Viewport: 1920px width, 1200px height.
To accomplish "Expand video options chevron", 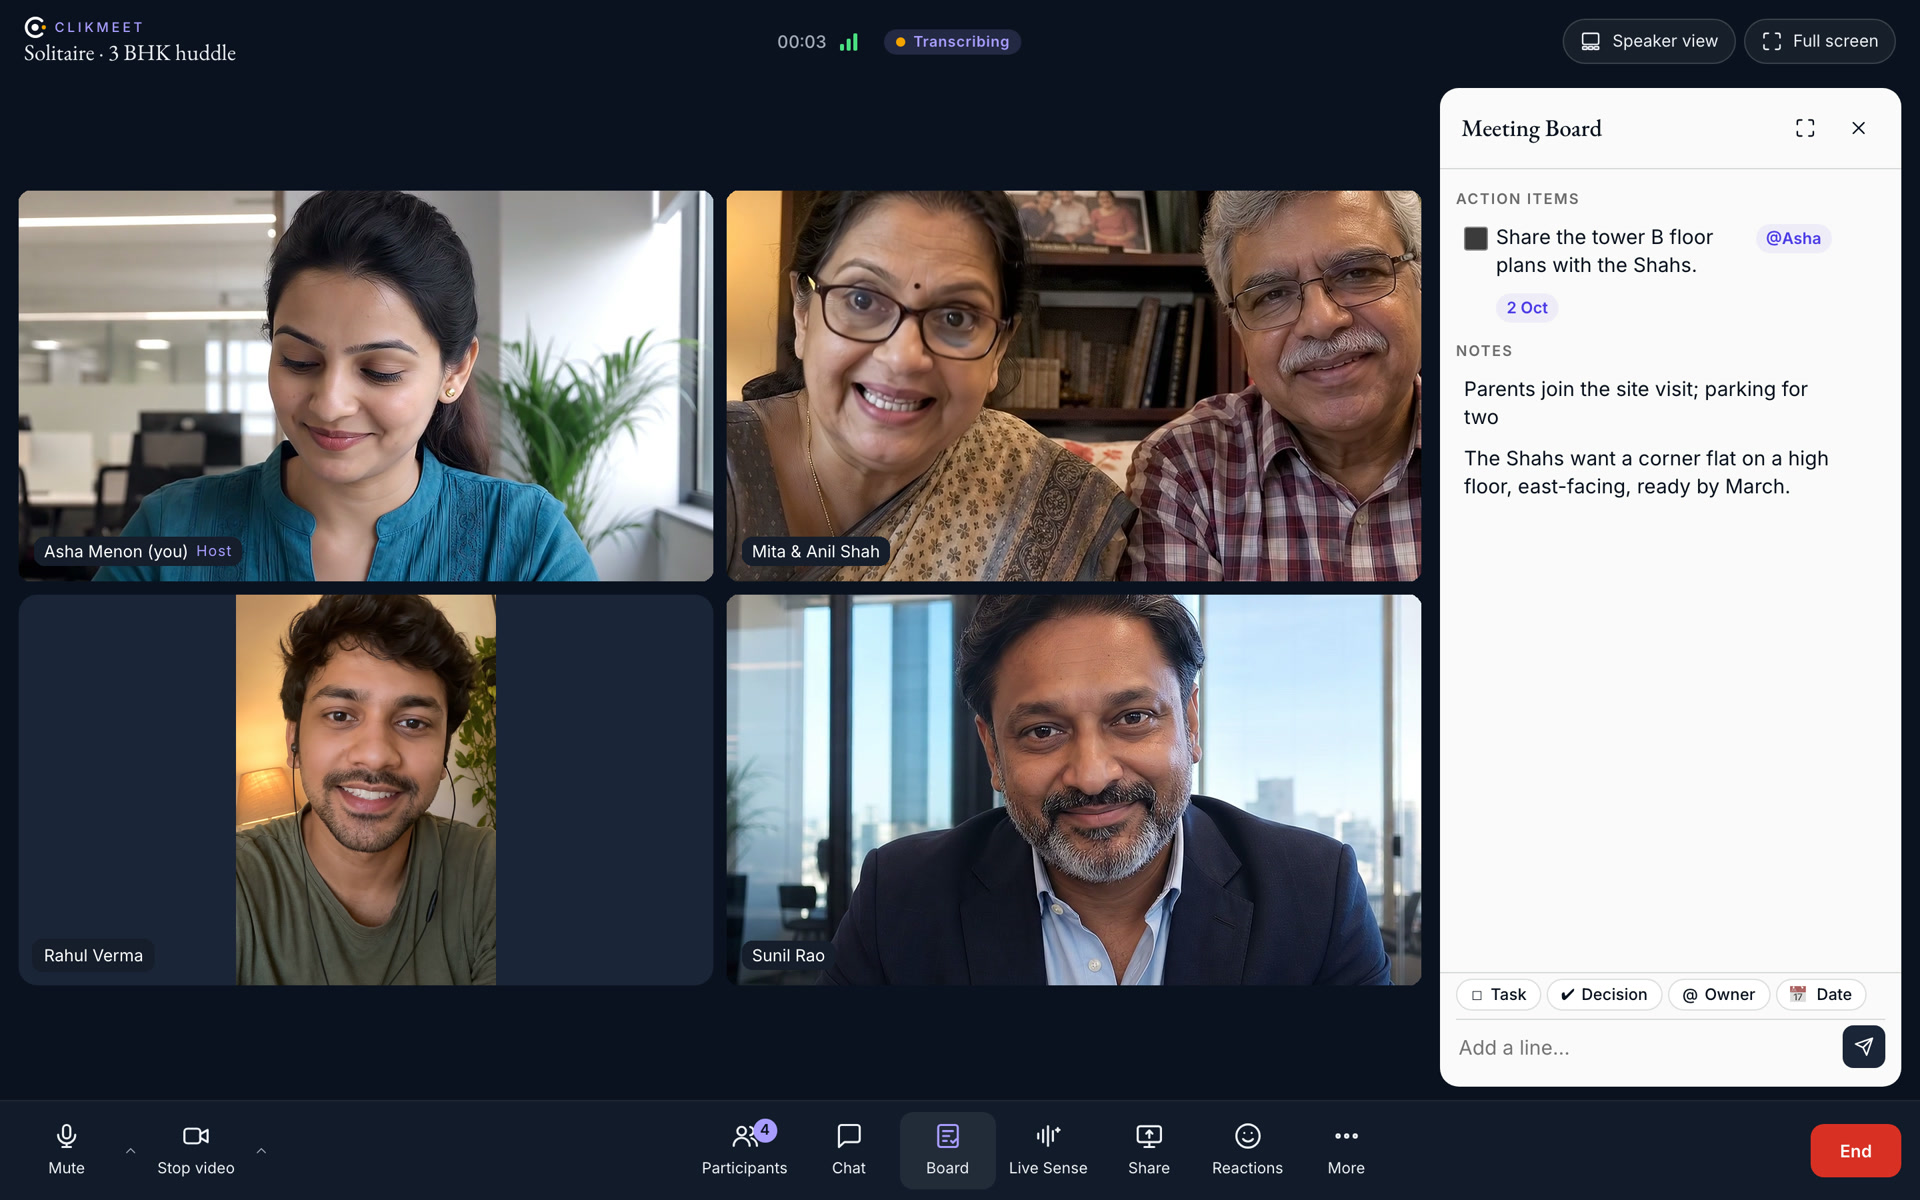I will 261,1151.
